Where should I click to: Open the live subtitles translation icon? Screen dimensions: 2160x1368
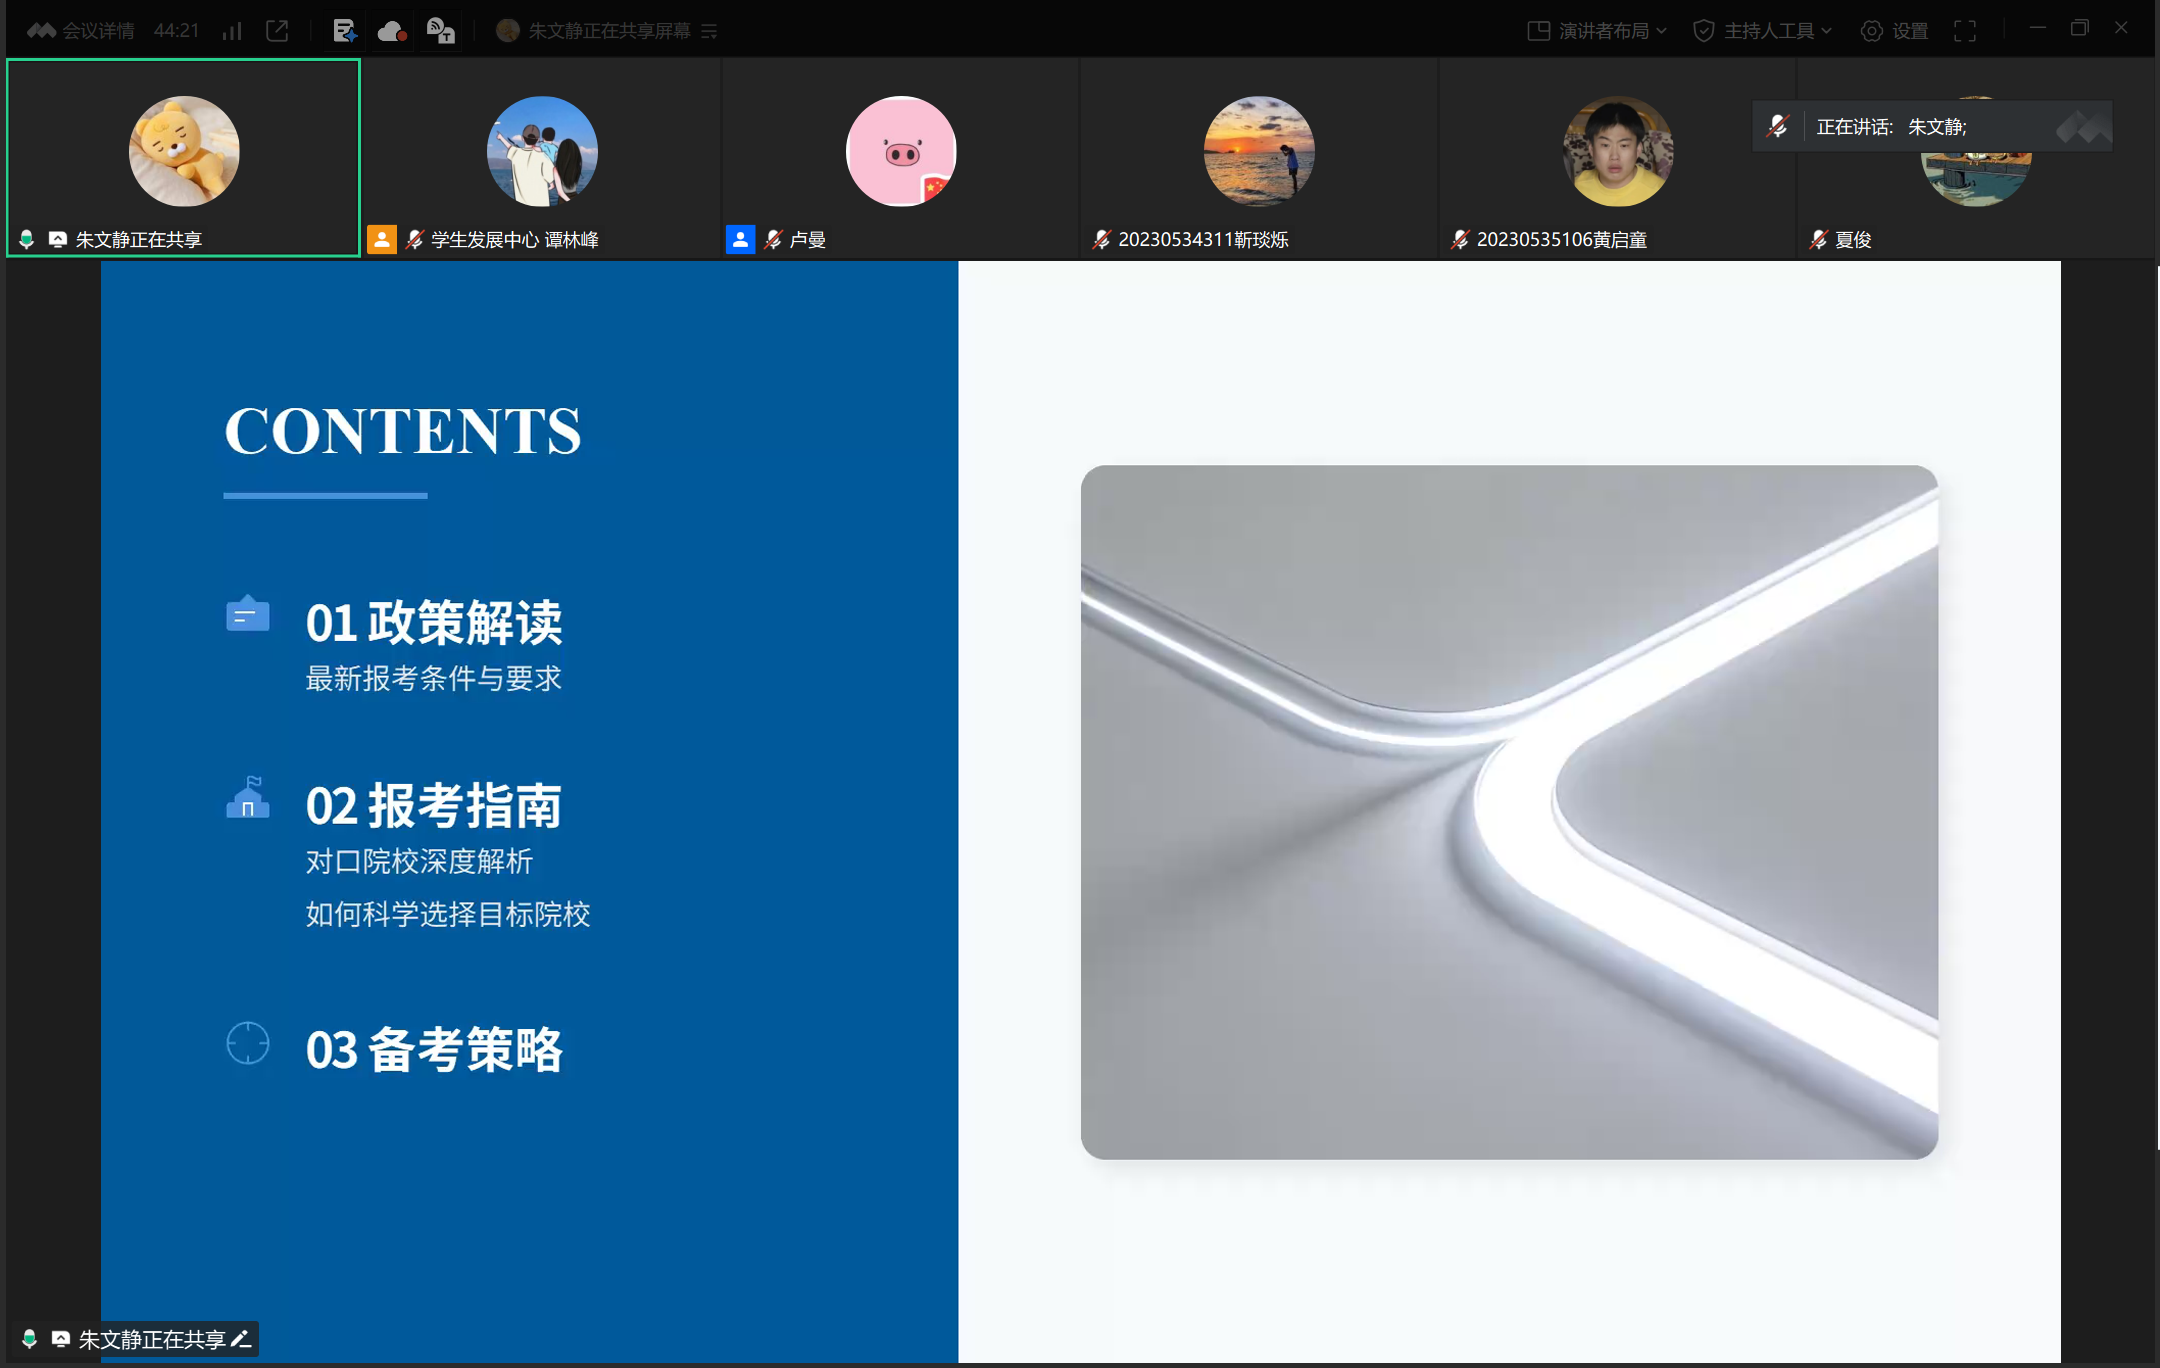441,31
